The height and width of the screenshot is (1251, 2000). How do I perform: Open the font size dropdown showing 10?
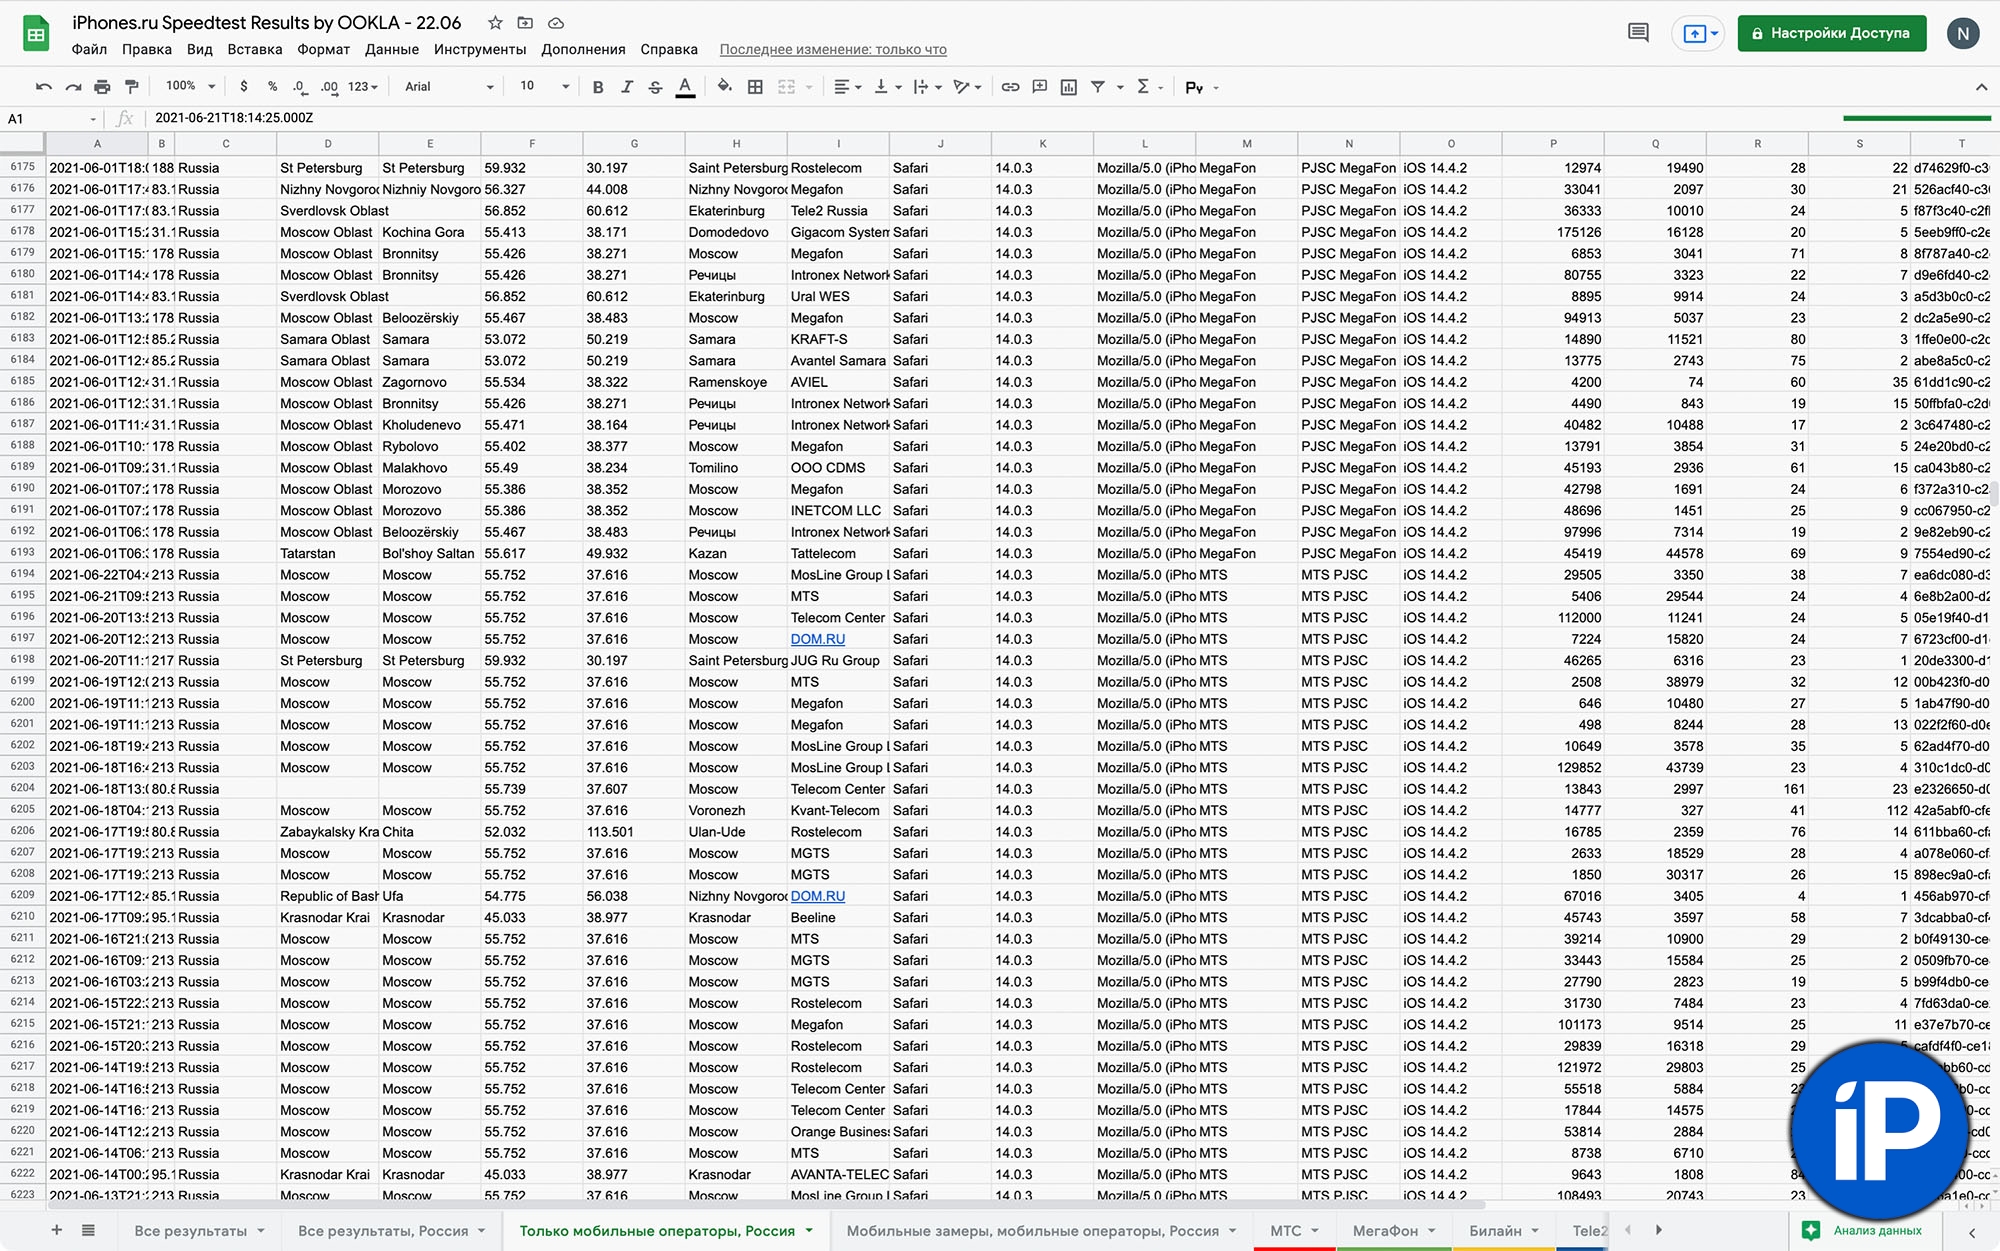pyautogui.click(x=544, y=86)
